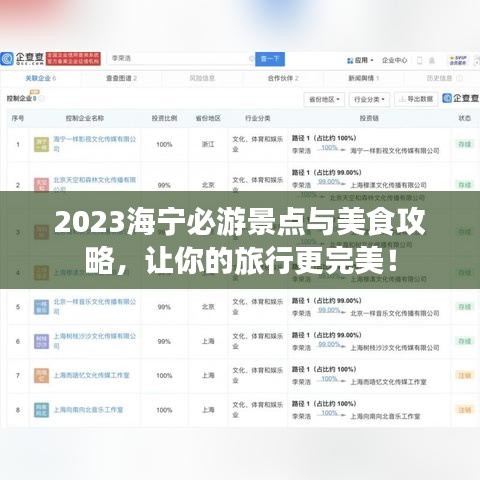Click the 控制企业名称 column header
The height and width of the screenshot is (480, 480).
pos(85,118)
